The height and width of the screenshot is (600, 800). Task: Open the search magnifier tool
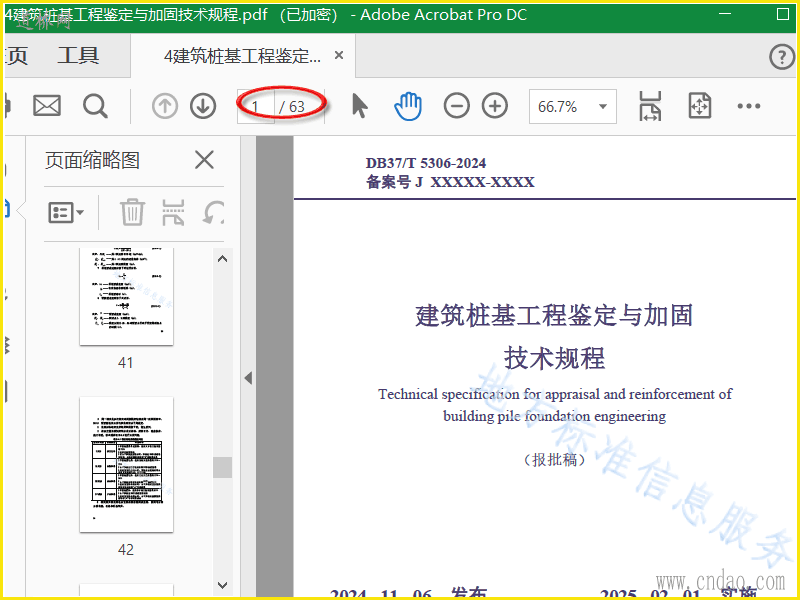coord(95,106)
